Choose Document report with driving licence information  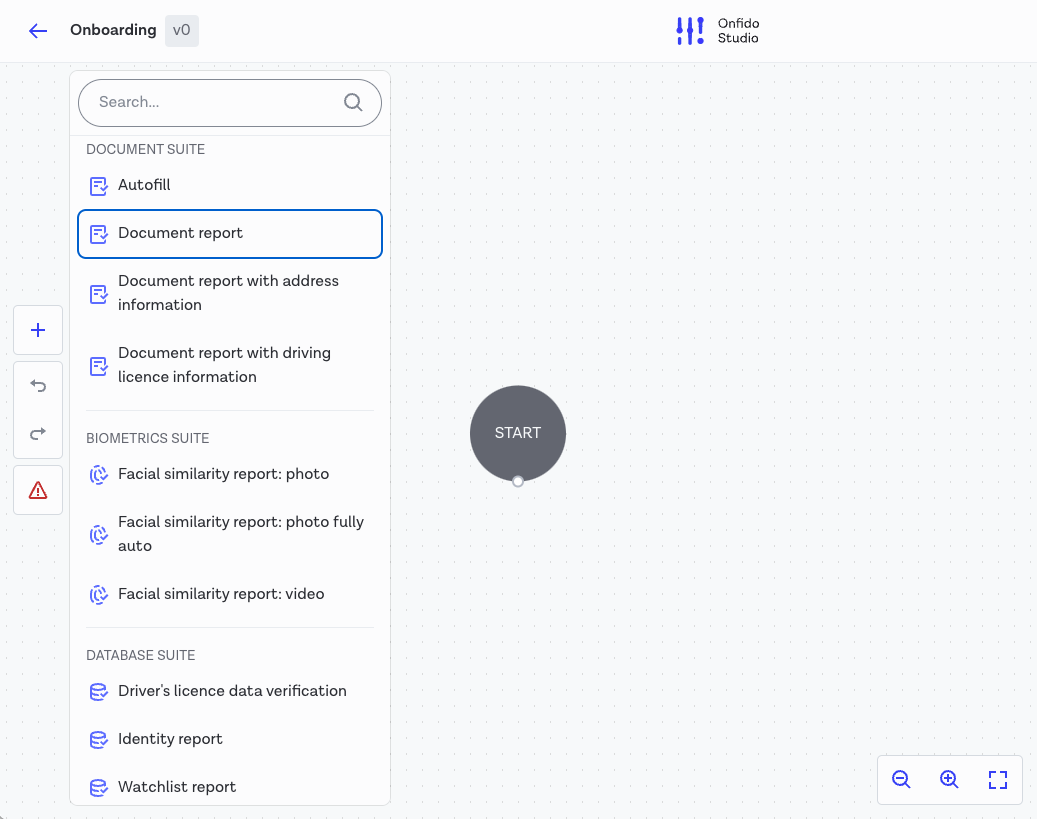coord(224,365)
